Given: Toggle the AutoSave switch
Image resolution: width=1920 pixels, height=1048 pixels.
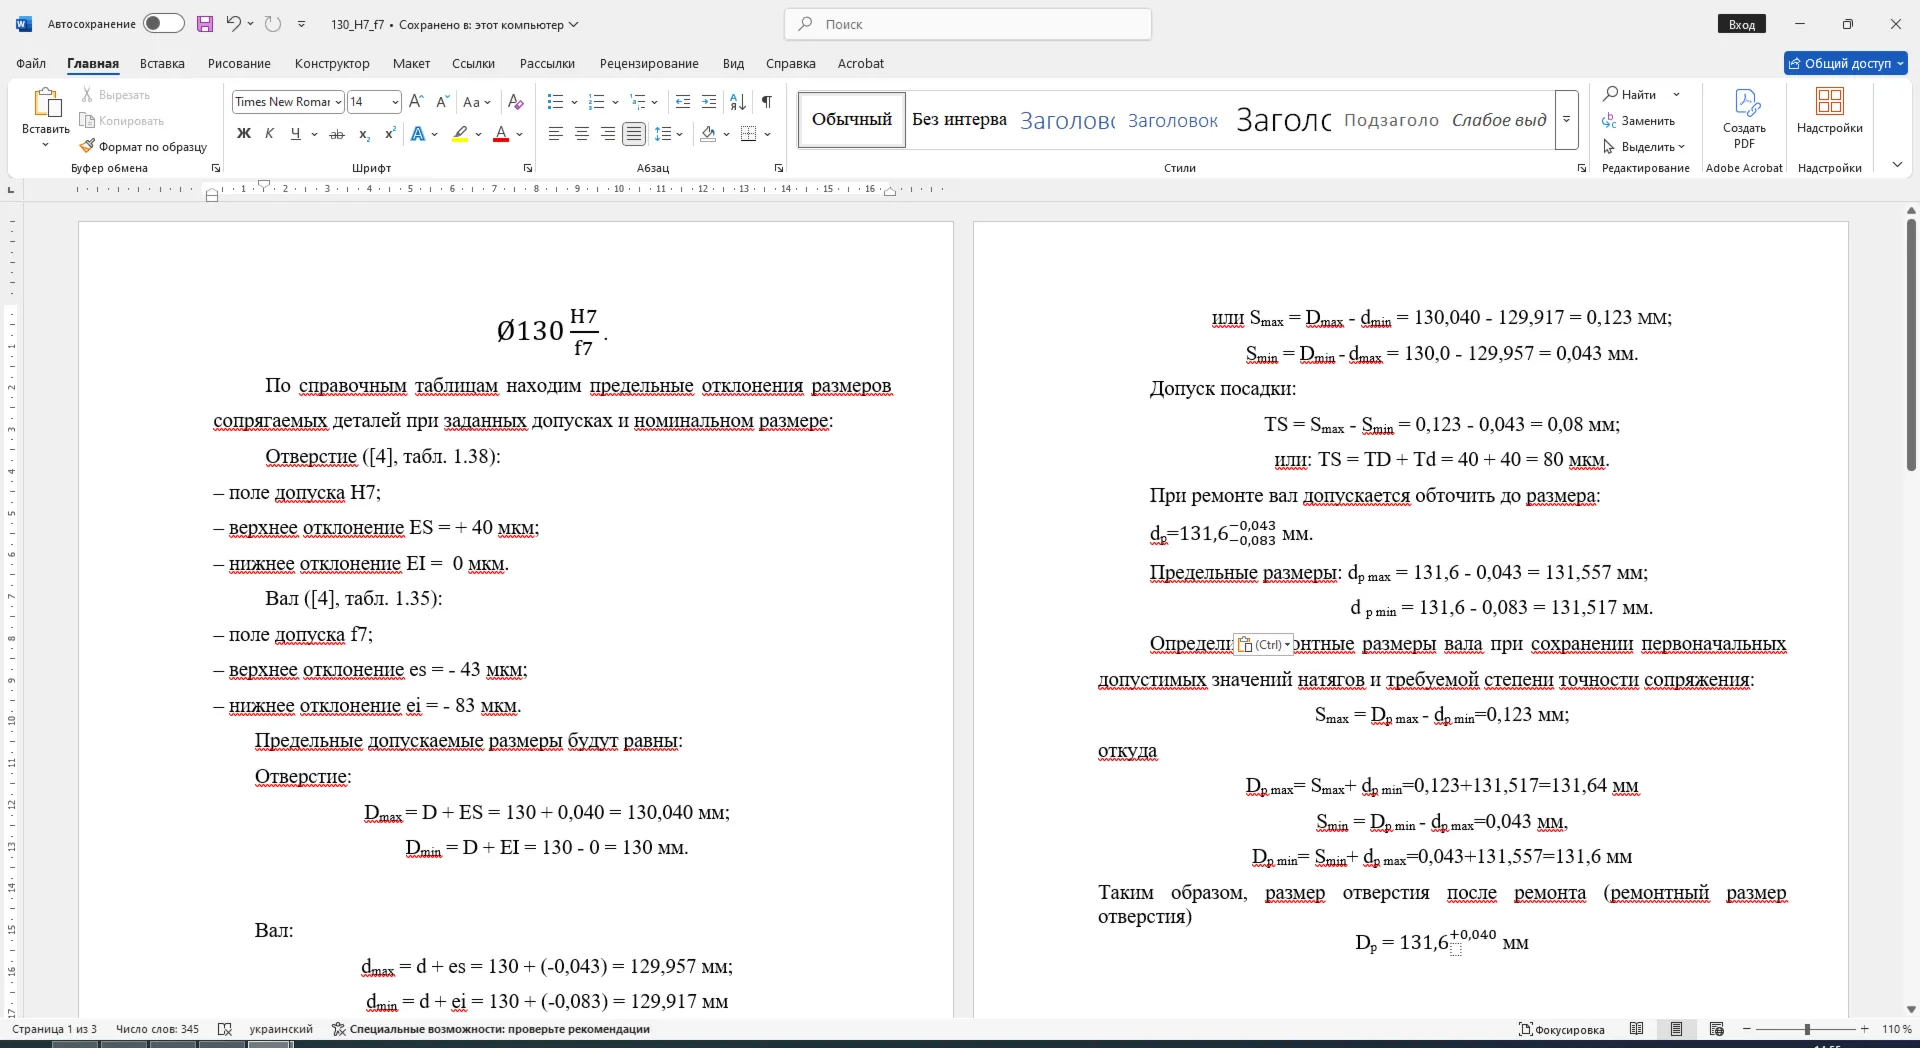Looking at the screenshot, I should [x=164, y=24].
